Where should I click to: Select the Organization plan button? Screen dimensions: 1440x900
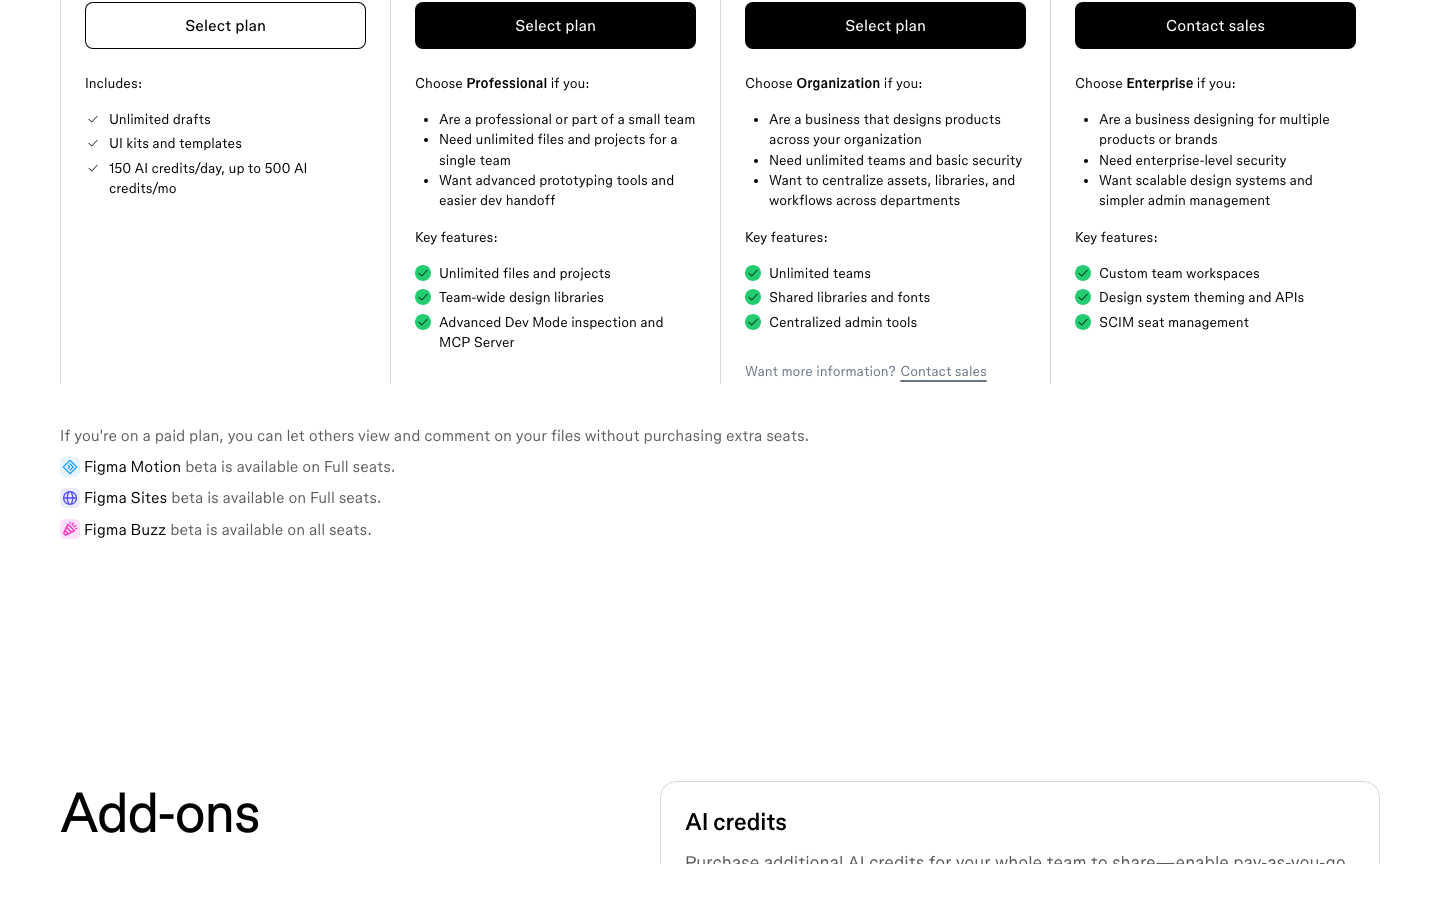coord(885,25)
